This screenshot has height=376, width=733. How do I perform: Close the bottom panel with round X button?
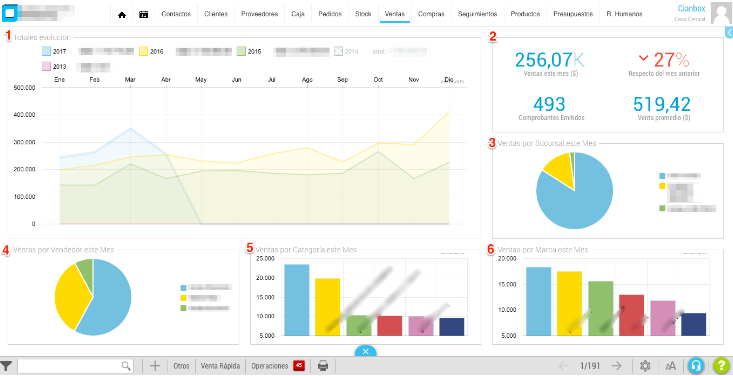click(x=366, y=351)
